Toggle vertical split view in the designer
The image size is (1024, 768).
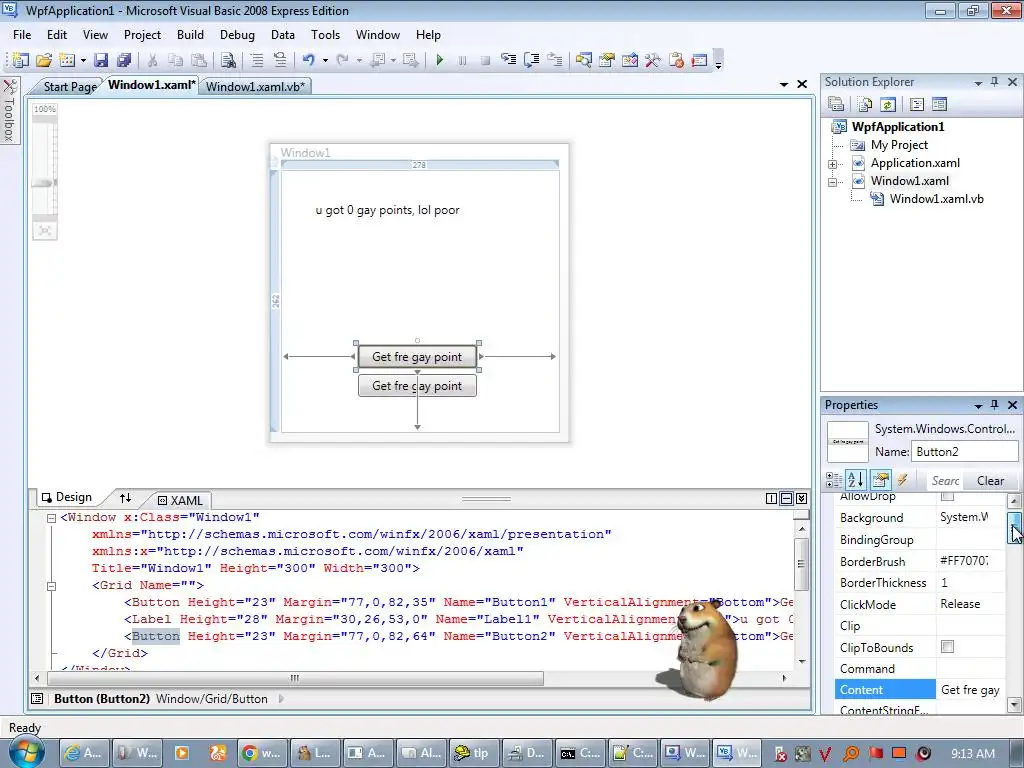point(771,499)
